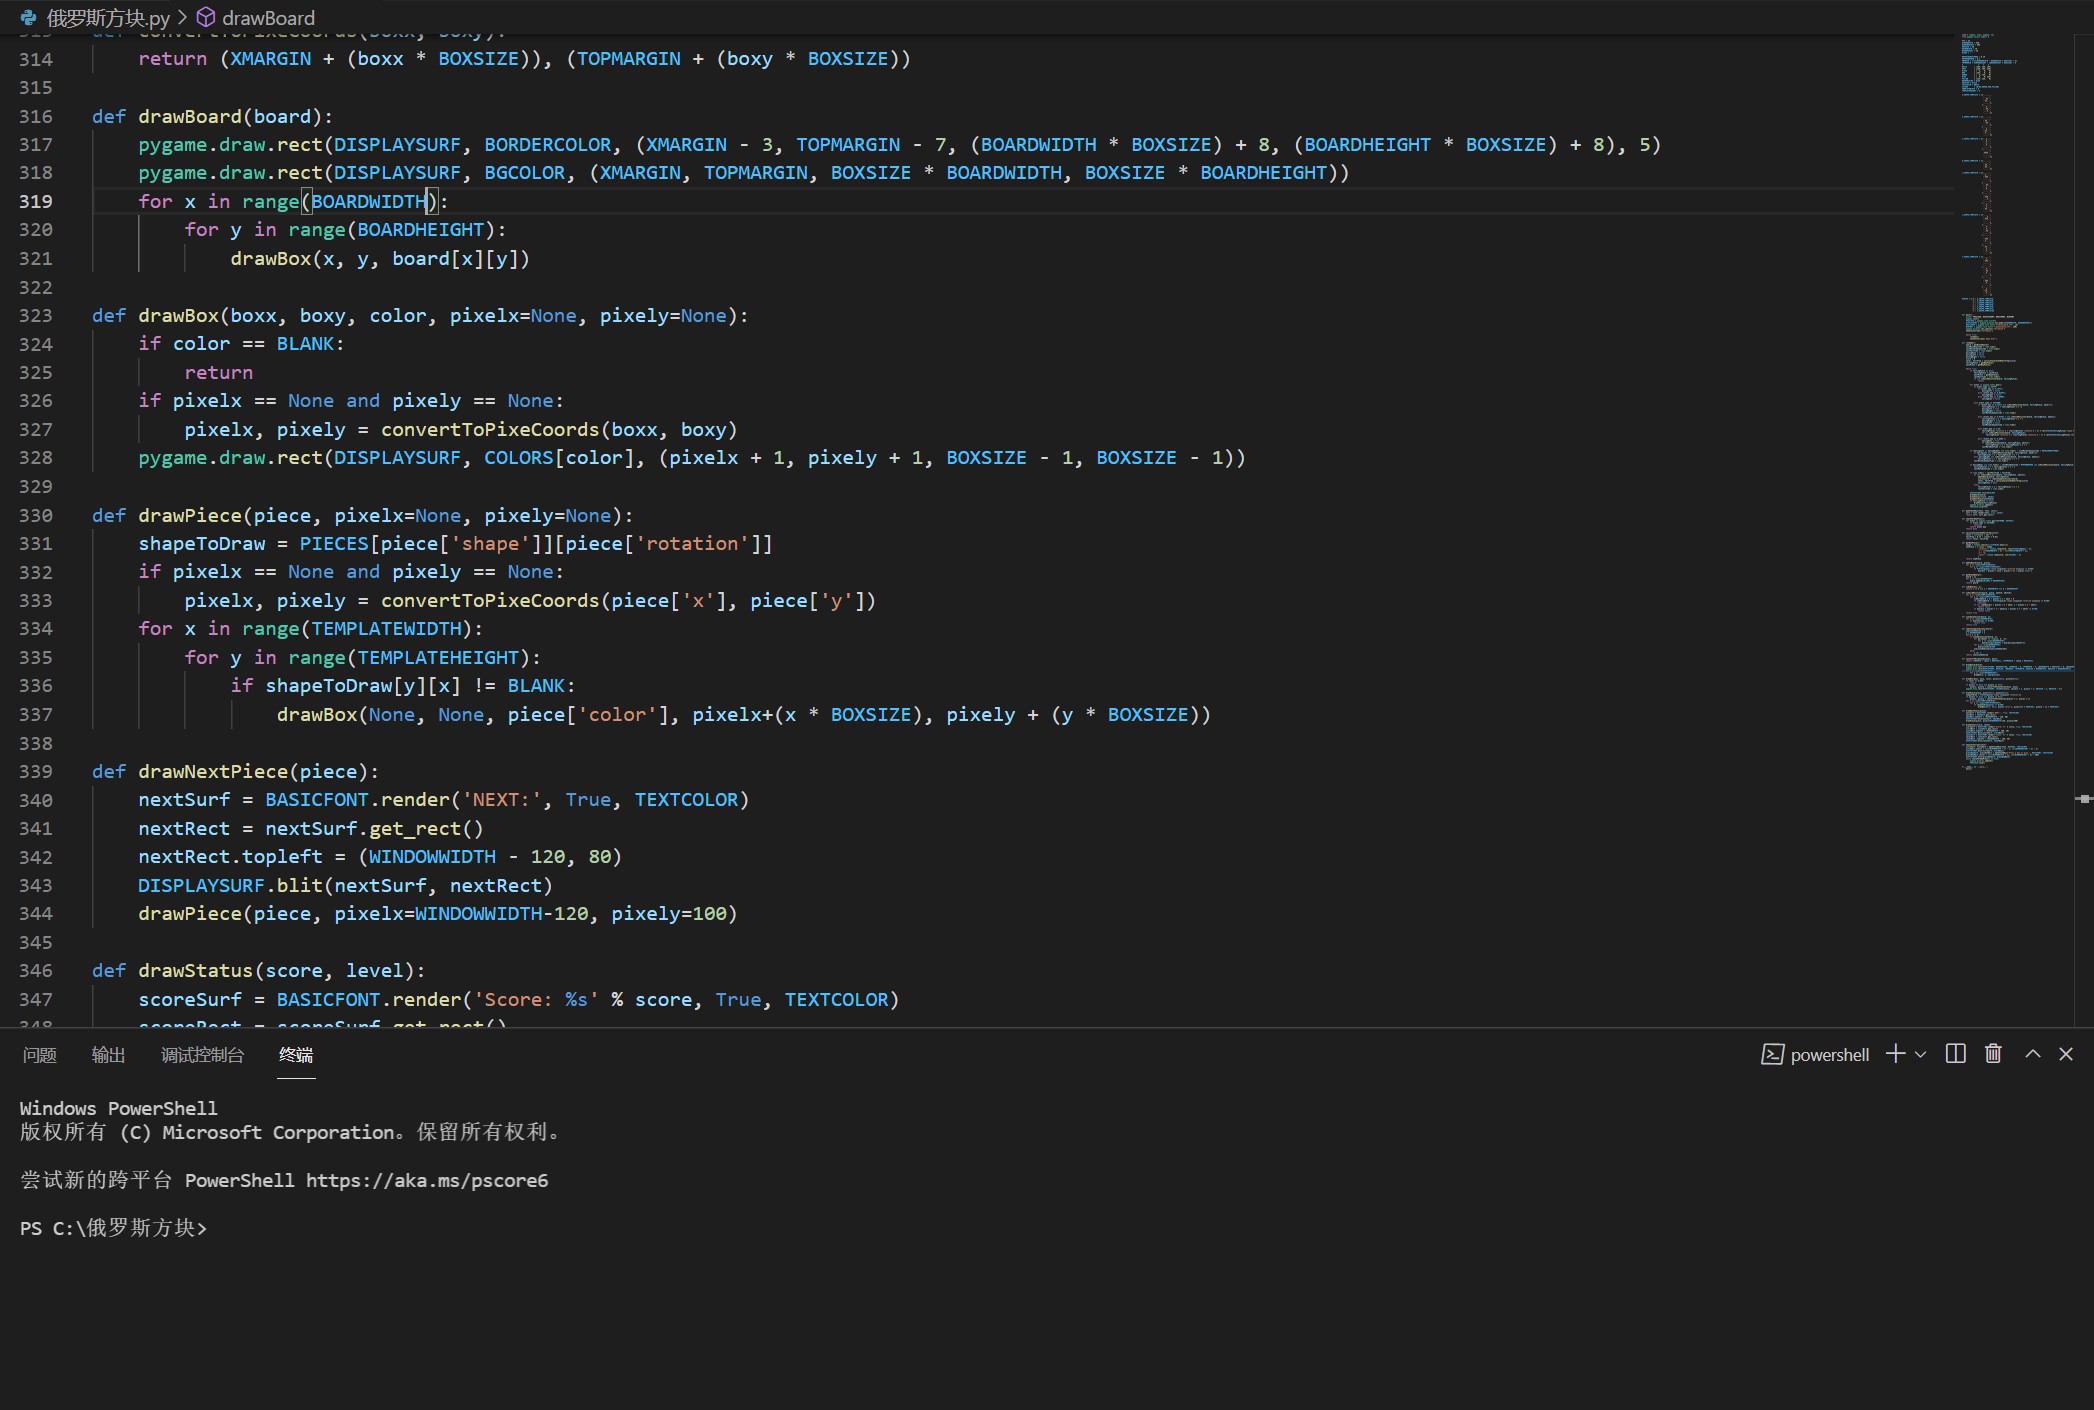
Task: Close the terminal panel
Action: coord(2066,1054)
